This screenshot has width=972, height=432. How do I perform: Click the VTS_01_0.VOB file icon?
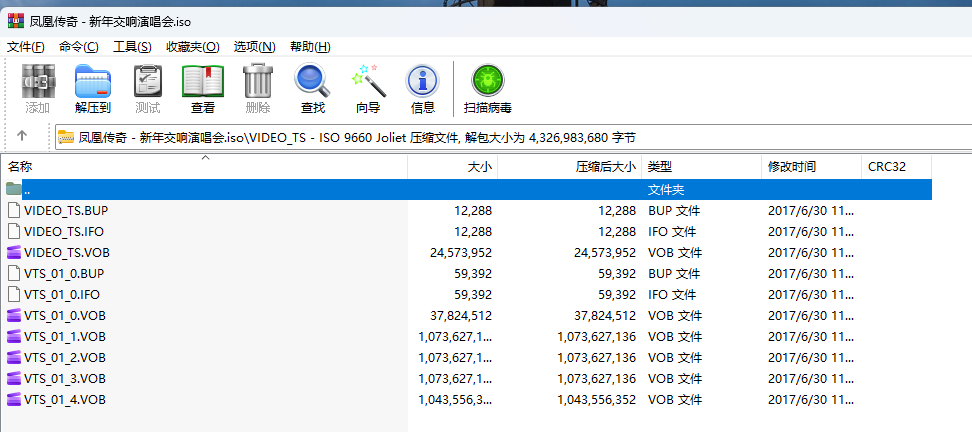click(14, 316)
